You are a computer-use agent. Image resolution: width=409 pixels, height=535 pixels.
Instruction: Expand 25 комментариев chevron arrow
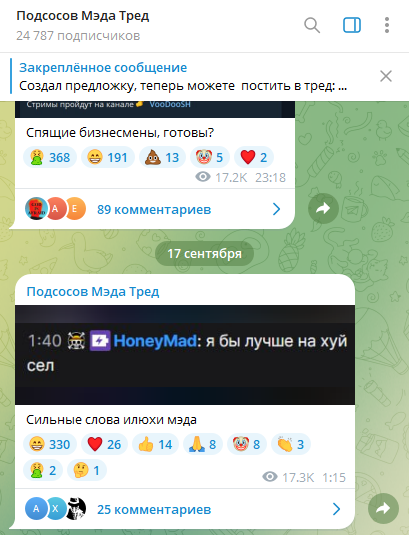click(336, 509)
